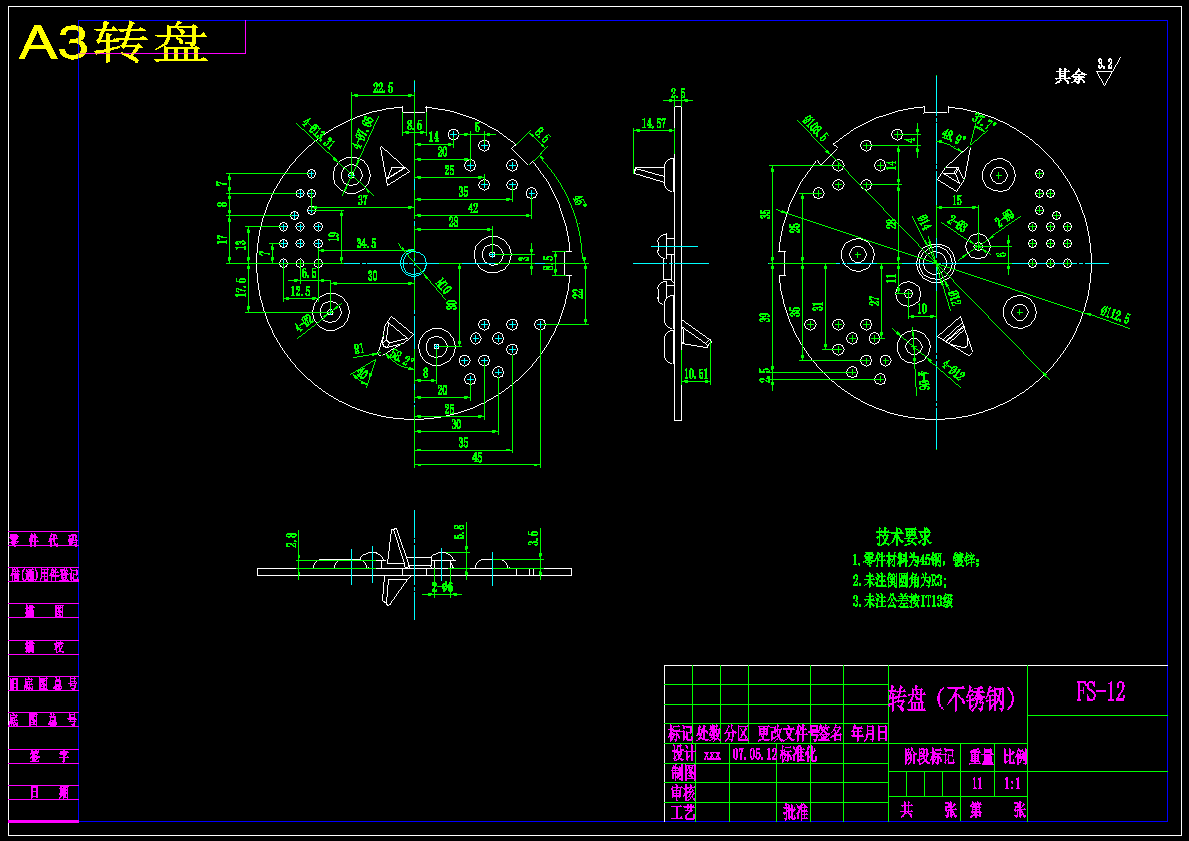The width and height of the screenshot is (1189, 841).
Task: Select the 10.51 dimension in side view
Action: pos(695,374)
